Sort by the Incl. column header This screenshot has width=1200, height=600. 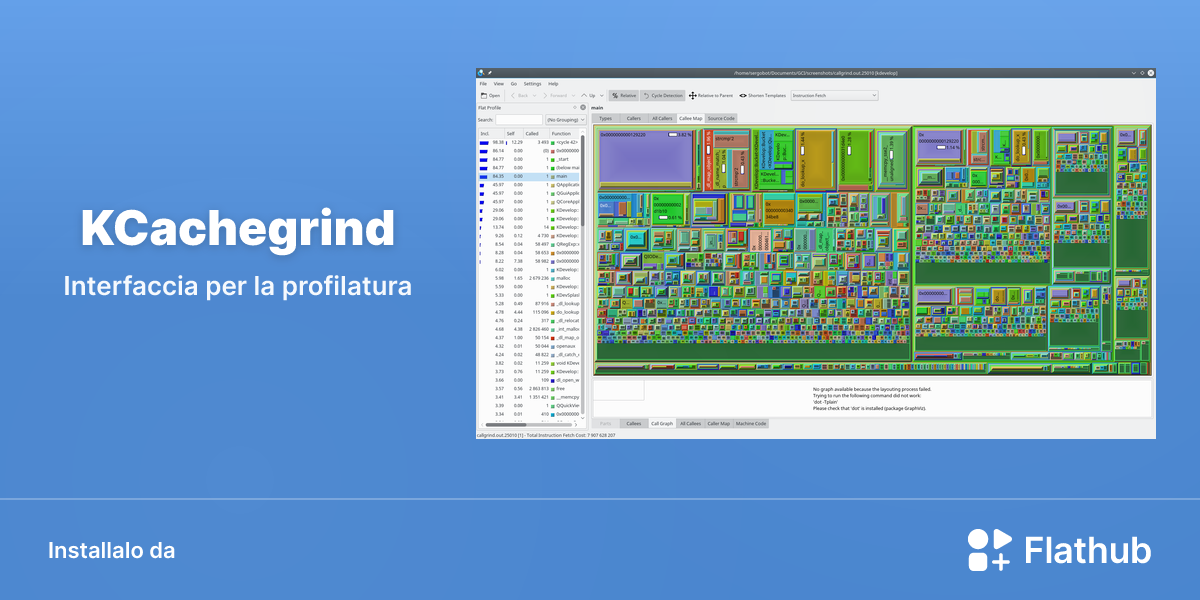pyautogui.click(x=491, y=134)
